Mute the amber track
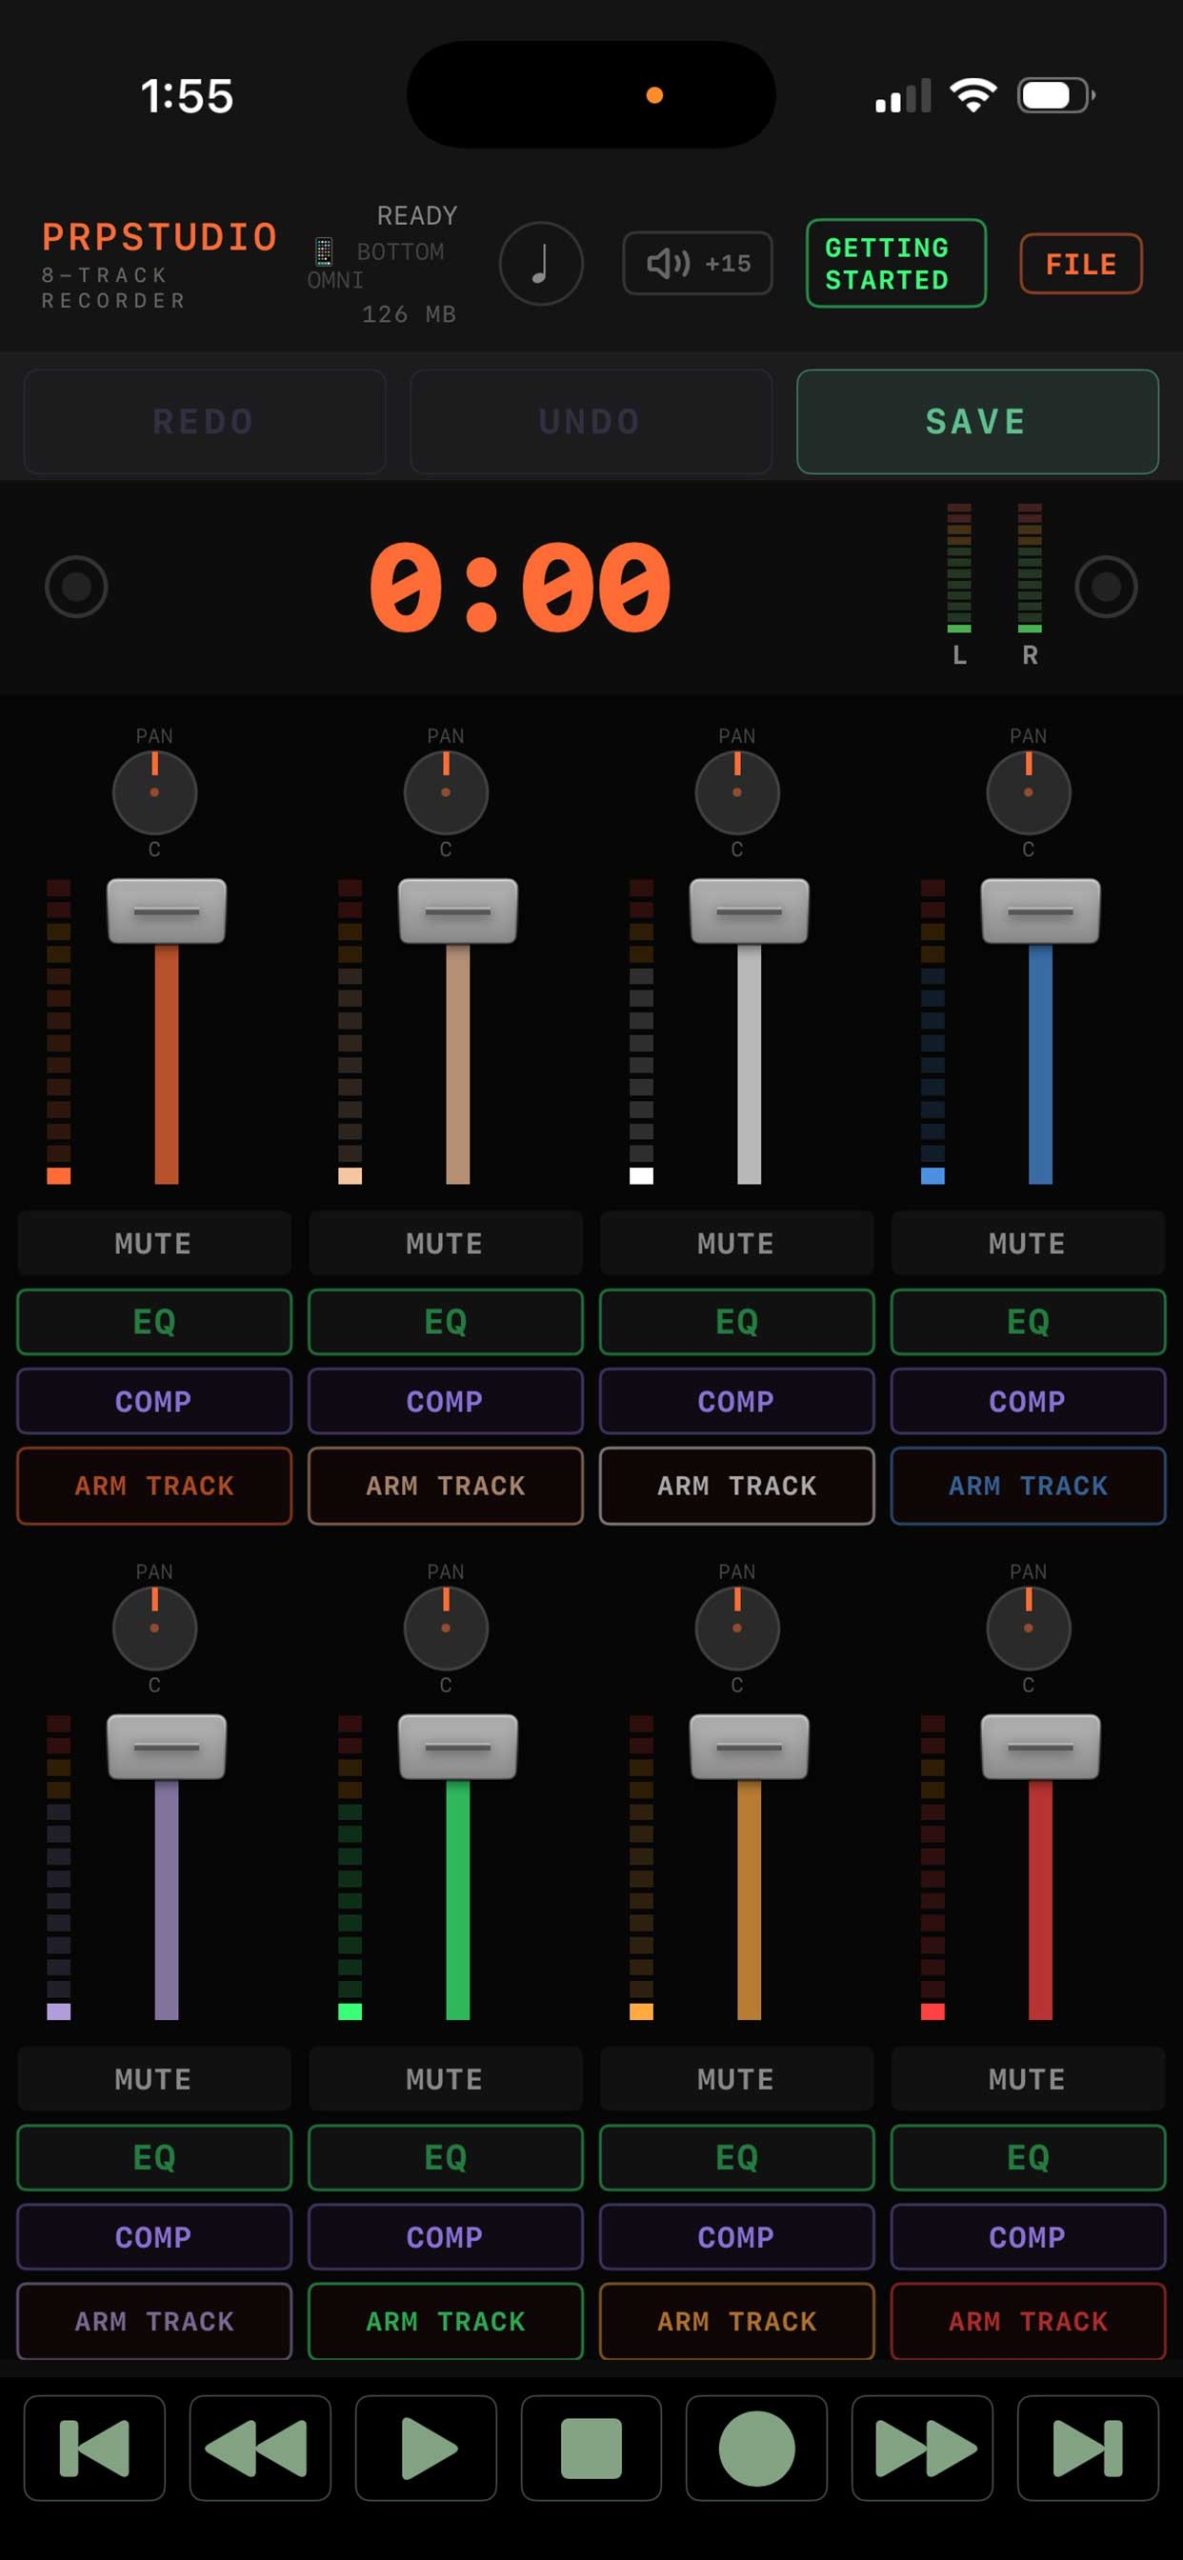Screen dimensions: 1183x2560 737,2079
